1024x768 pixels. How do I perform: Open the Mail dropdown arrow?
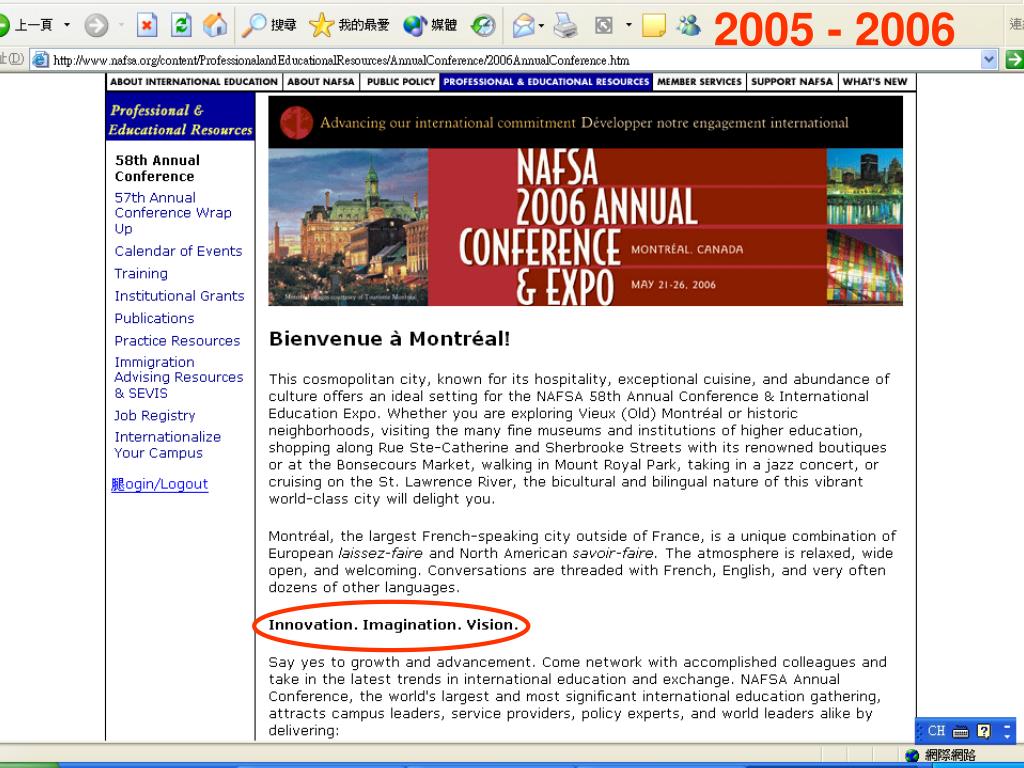tap(541, 26)
